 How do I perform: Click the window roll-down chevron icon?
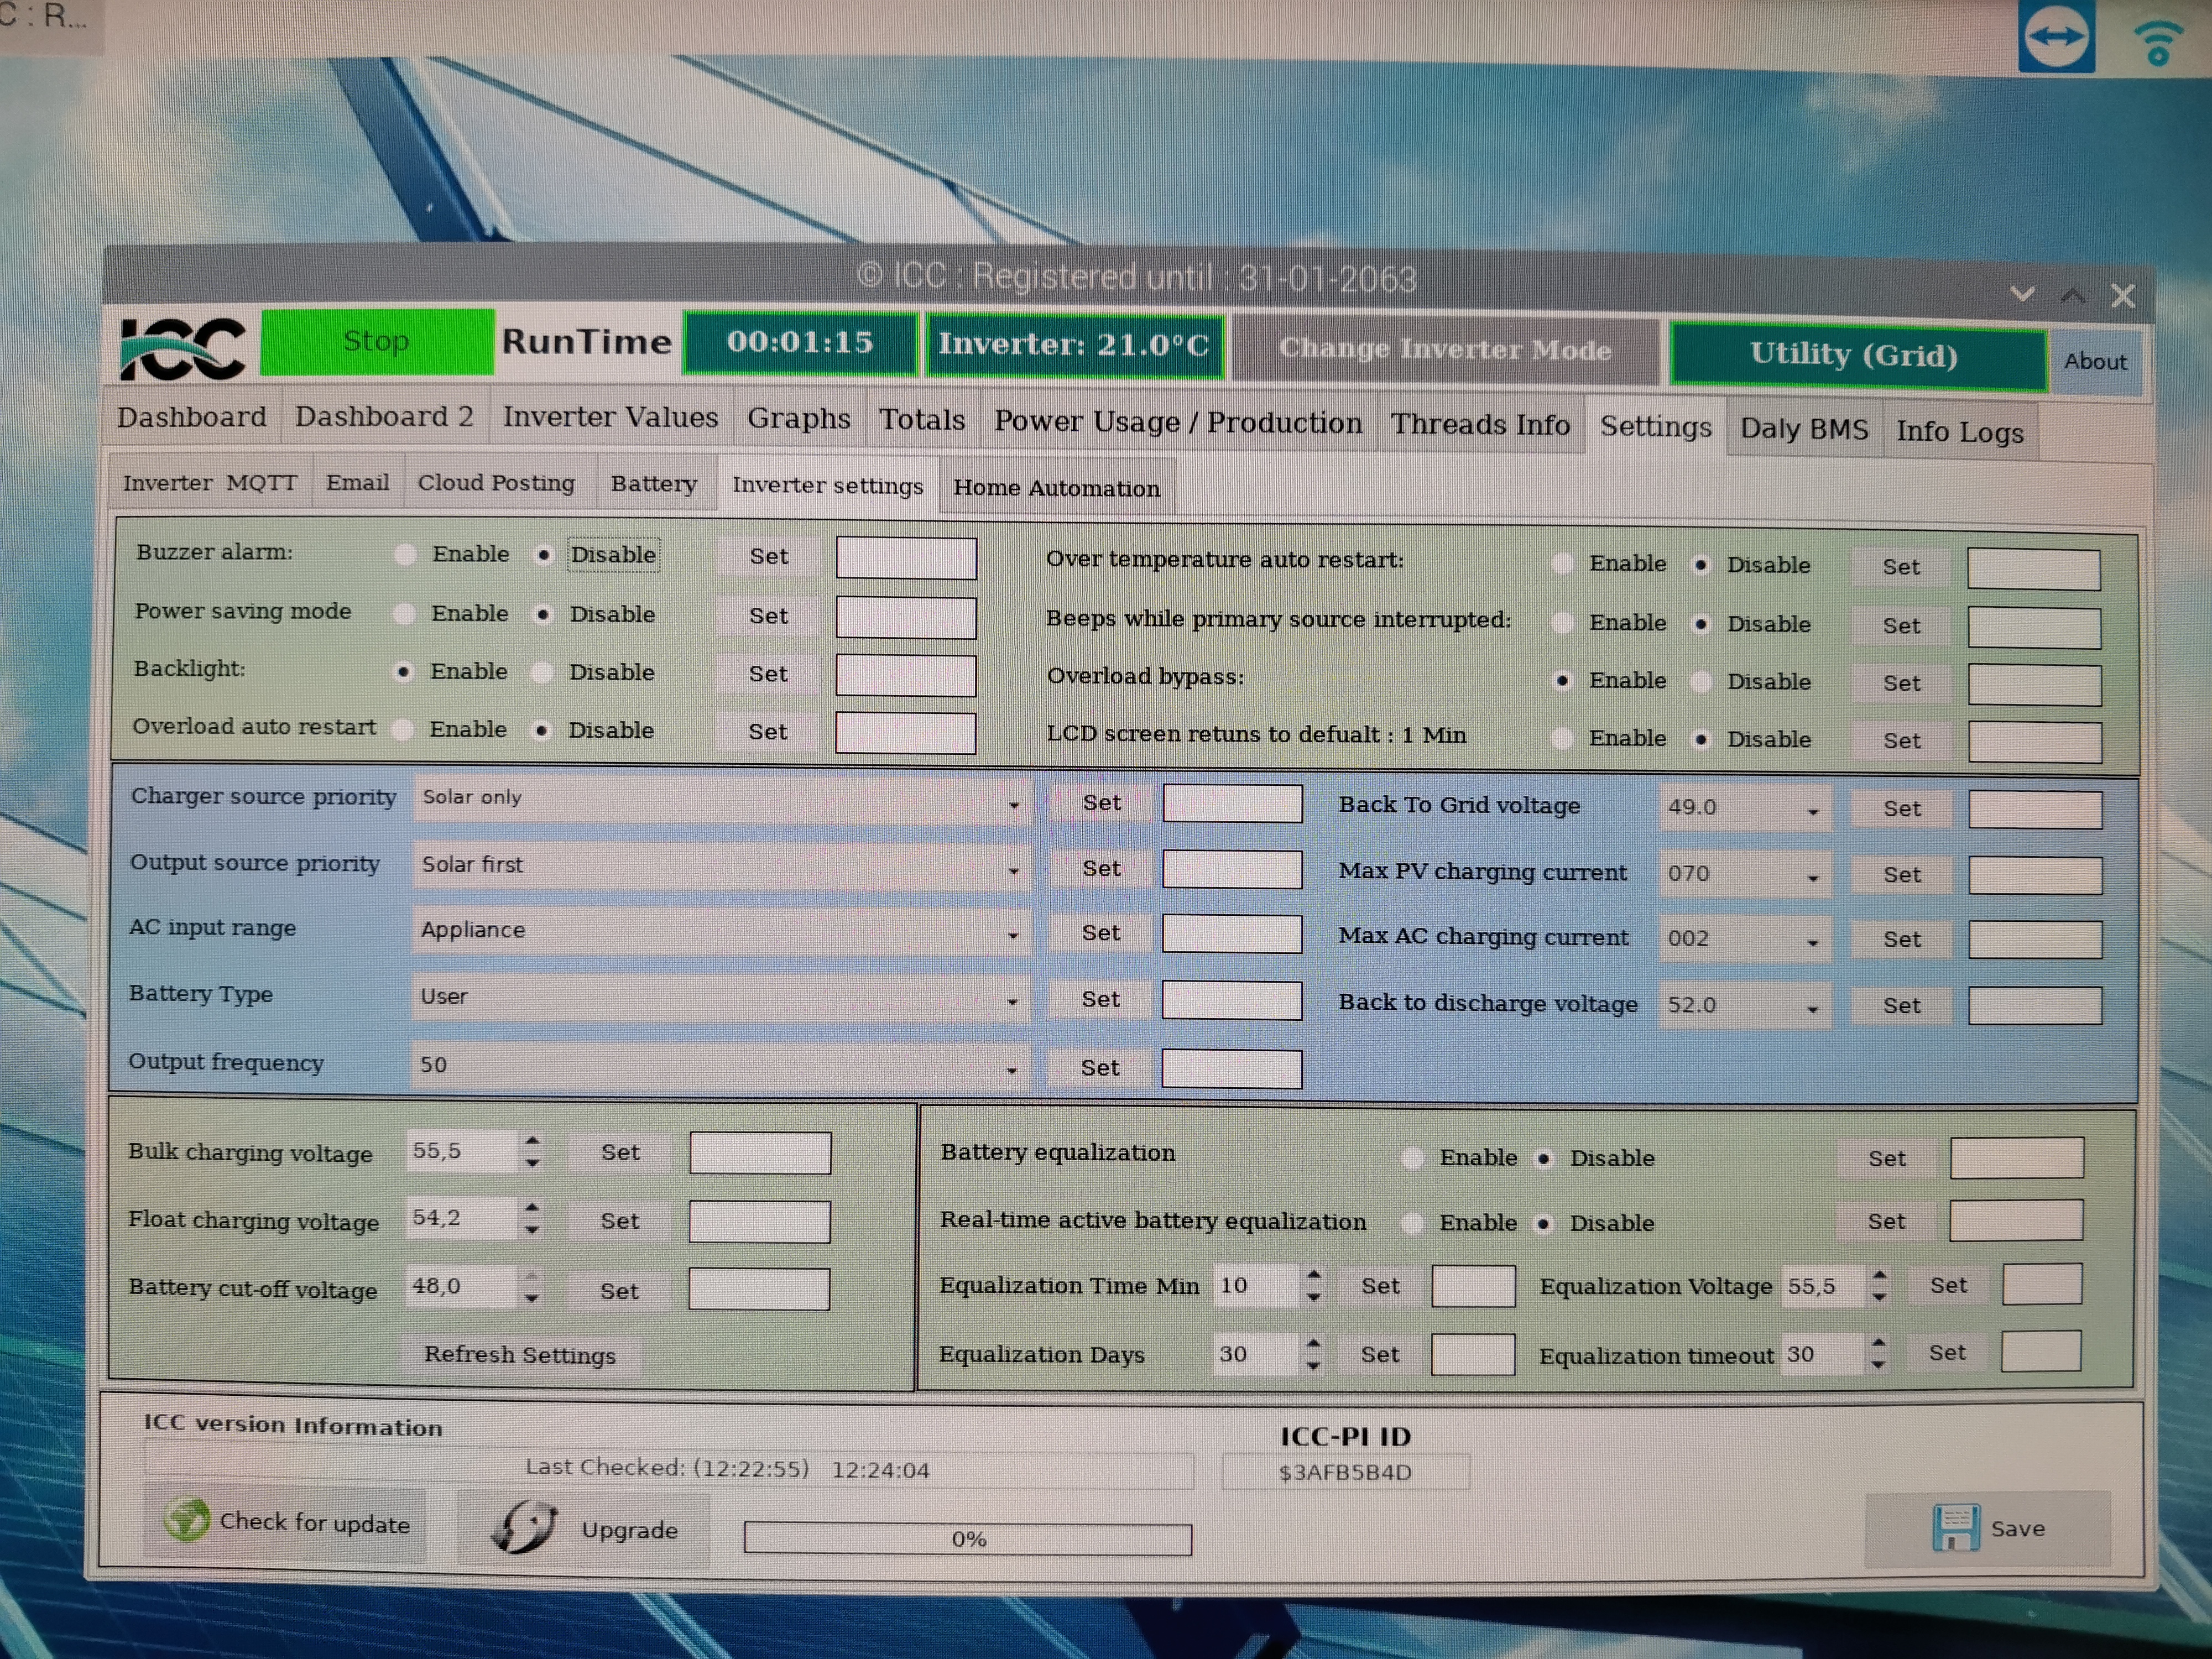coord(2022,294)
